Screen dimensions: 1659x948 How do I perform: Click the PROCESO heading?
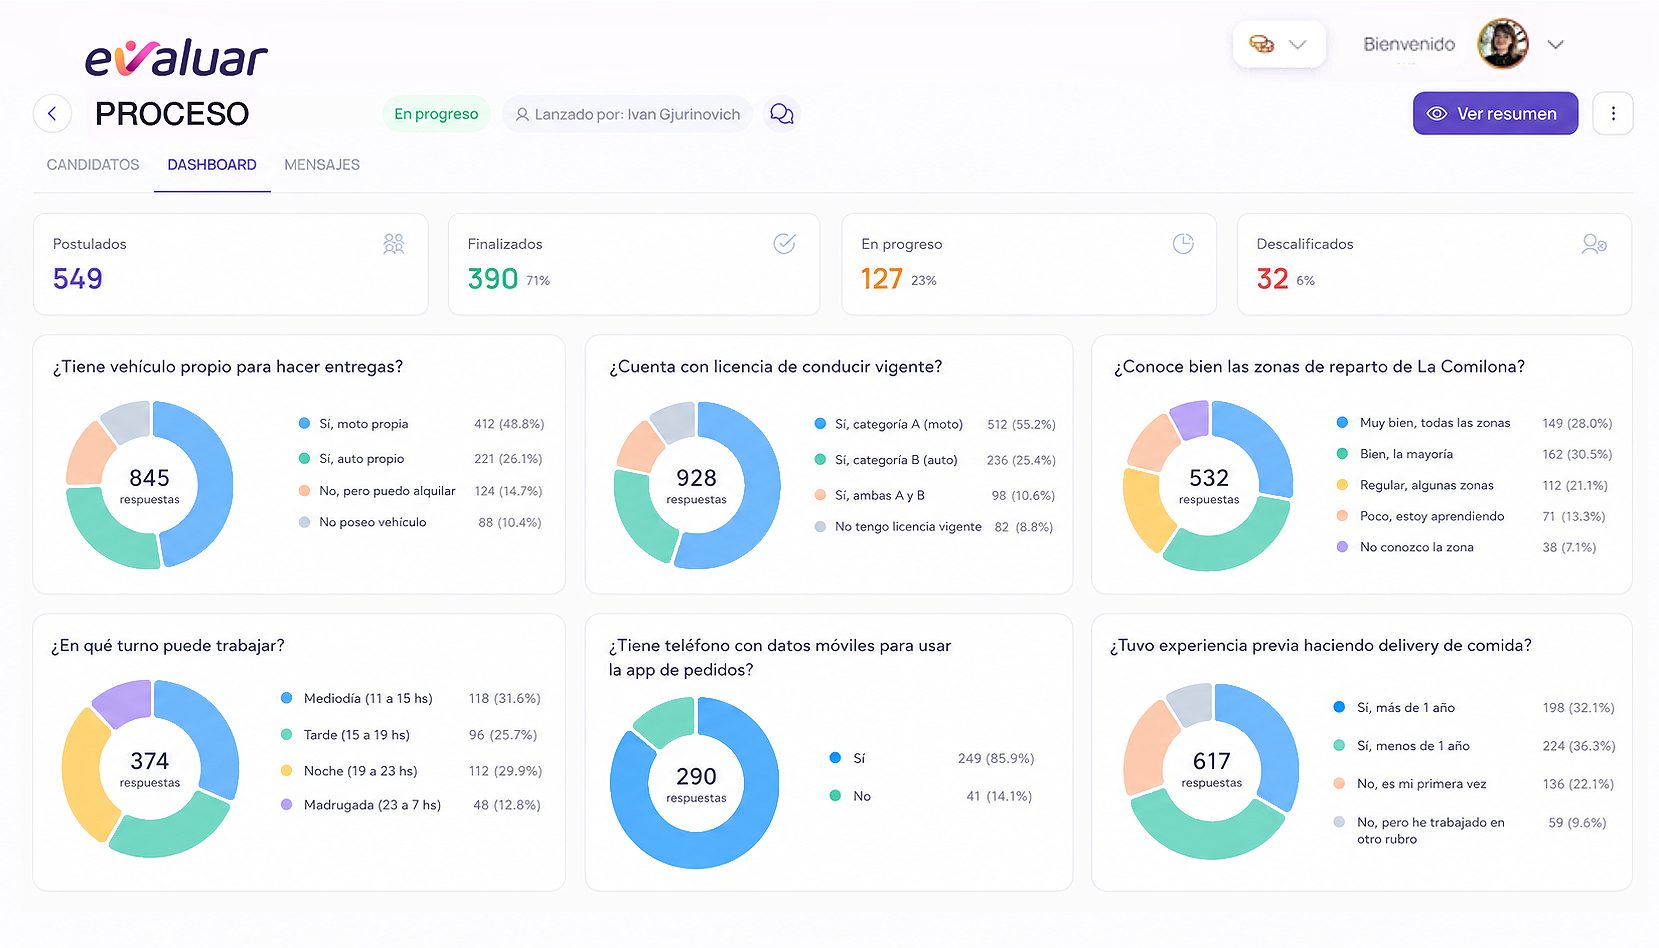(x=172, y=114)
